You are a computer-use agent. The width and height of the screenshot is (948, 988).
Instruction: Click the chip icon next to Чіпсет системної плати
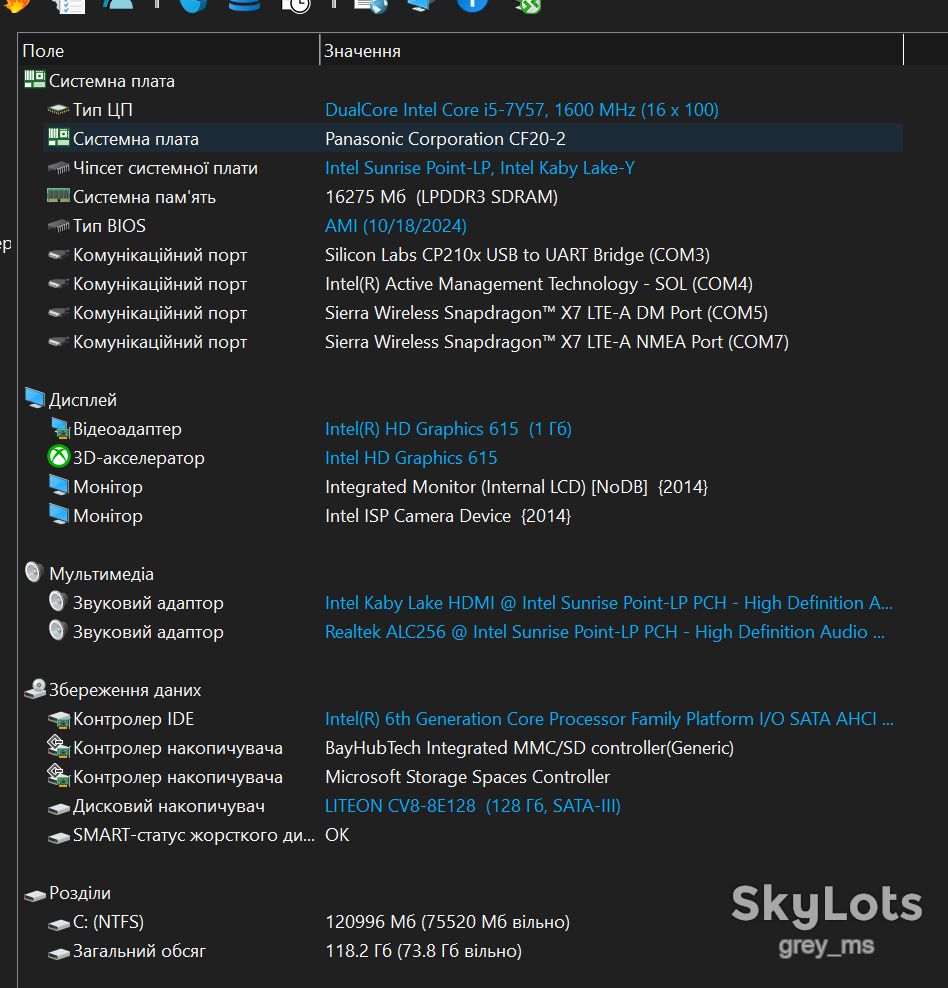[x=59, y=168]
